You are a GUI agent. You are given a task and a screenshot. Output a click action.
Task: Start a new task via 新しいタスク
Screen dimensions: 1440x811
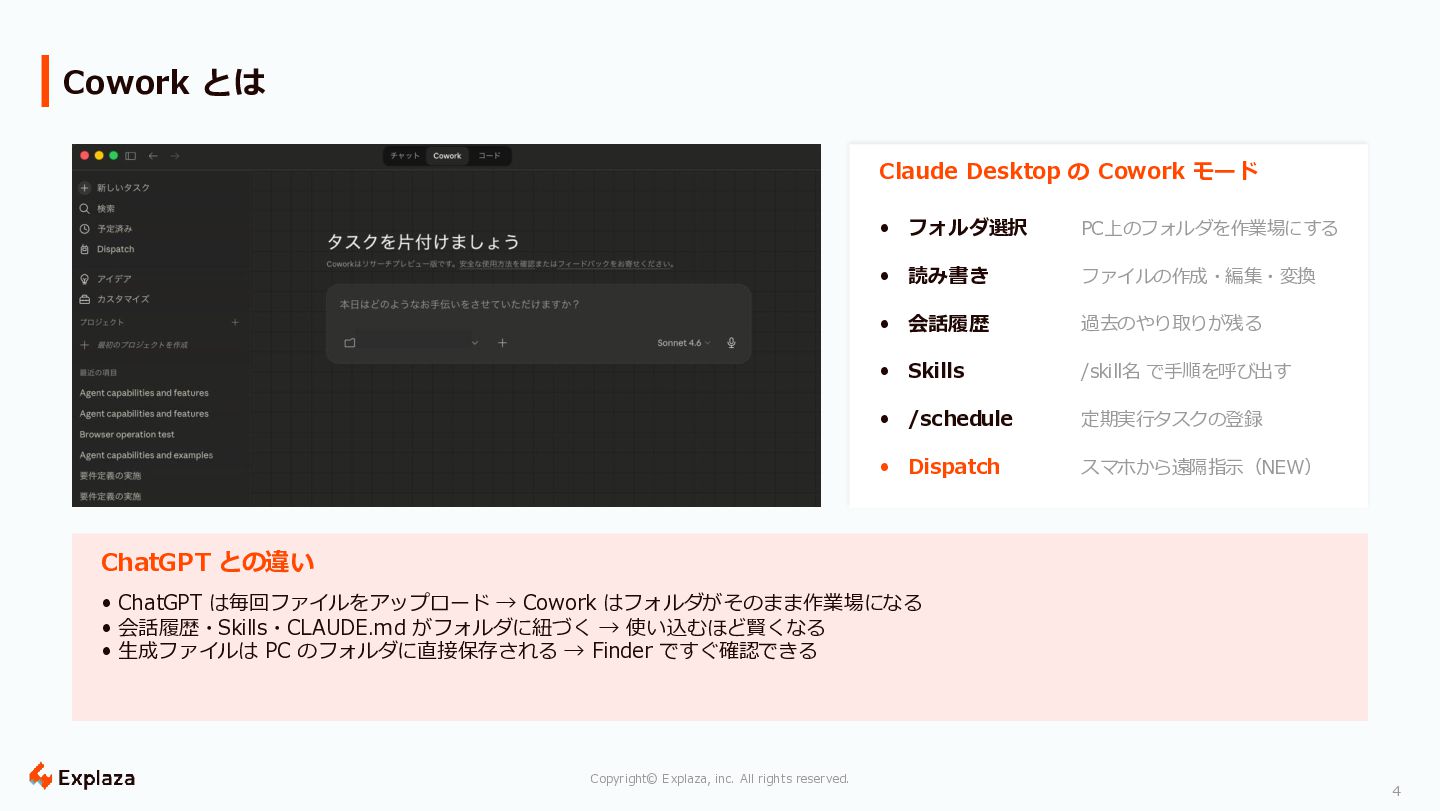(115, 188)
